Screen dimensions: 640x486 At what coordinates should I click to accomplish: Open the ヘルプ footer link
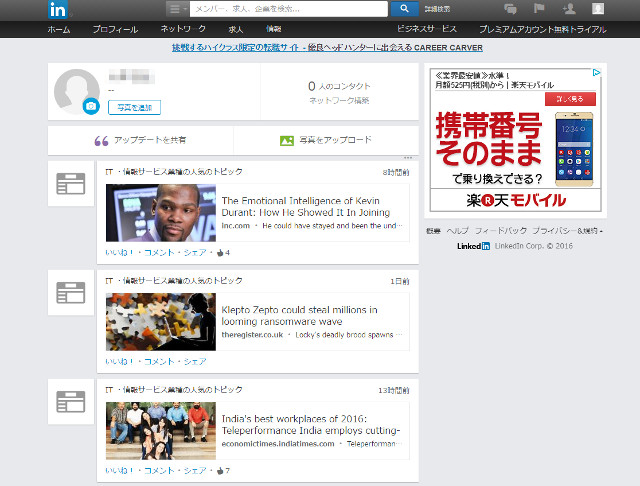[x=458, y=231]
